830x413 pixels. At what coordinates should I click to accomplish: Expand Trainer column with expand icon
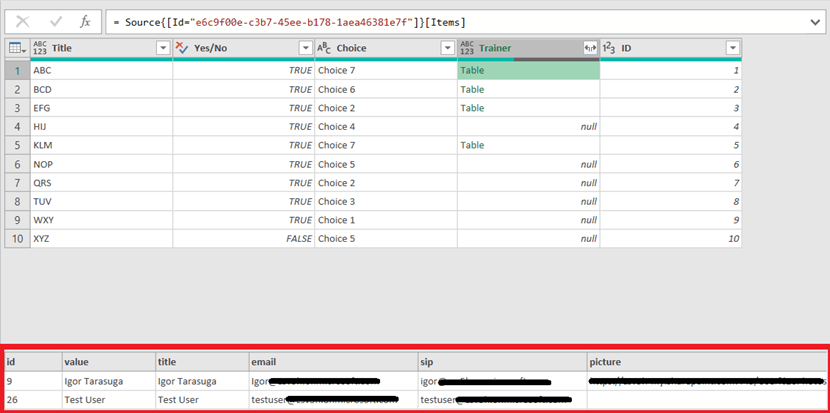click(590, 48)
